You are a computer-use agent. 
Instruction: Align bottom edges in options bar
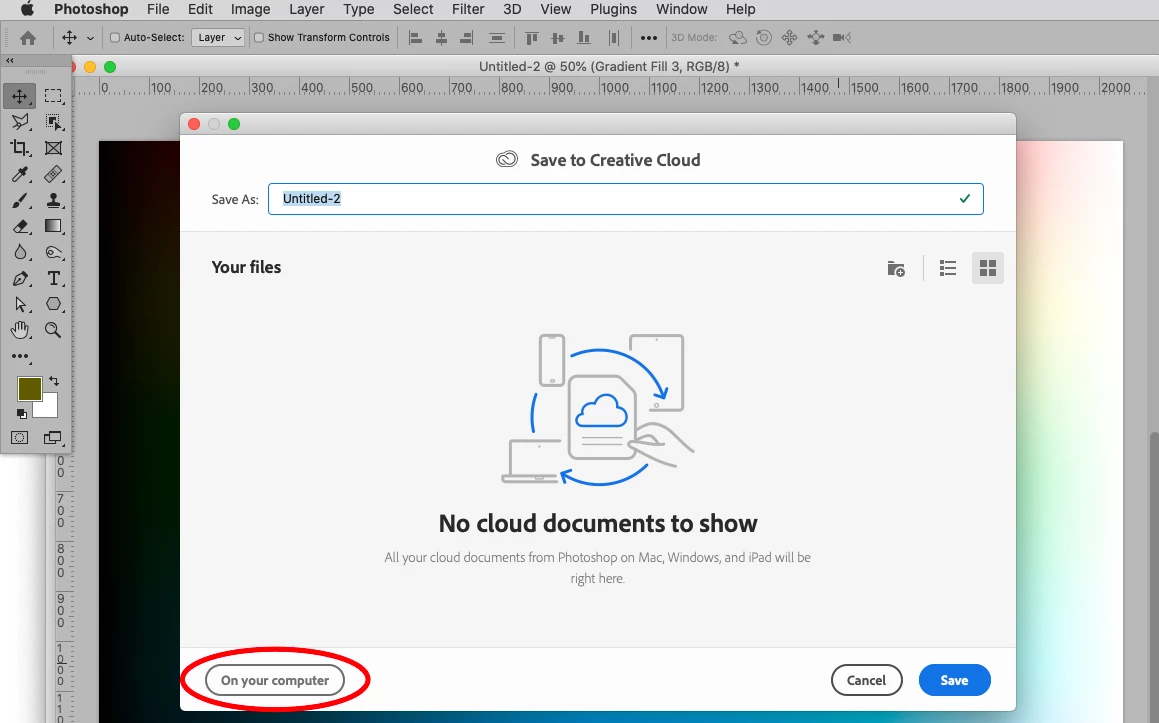584,38
